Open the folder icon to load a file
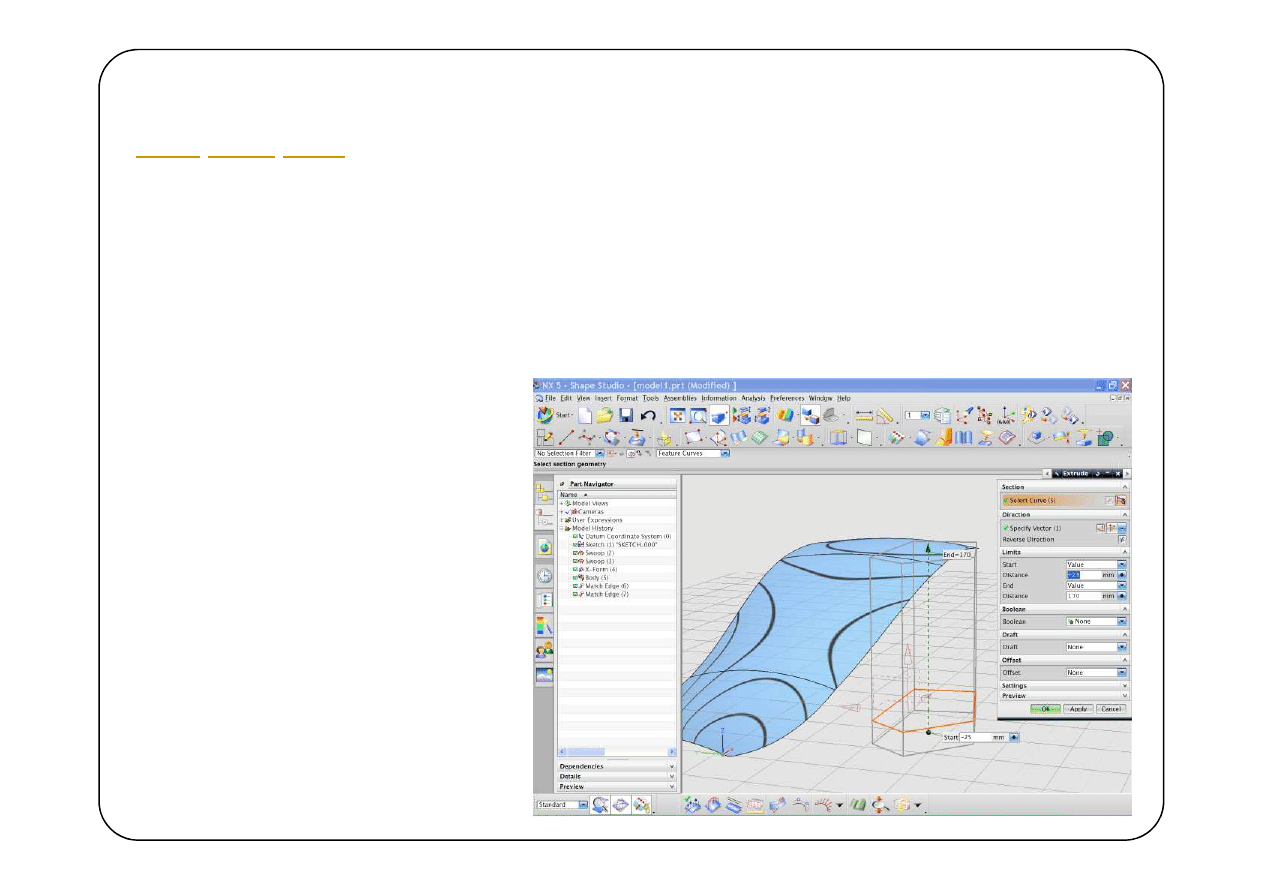The width and height of the screenshot is (1263, 893). (604, 415)
